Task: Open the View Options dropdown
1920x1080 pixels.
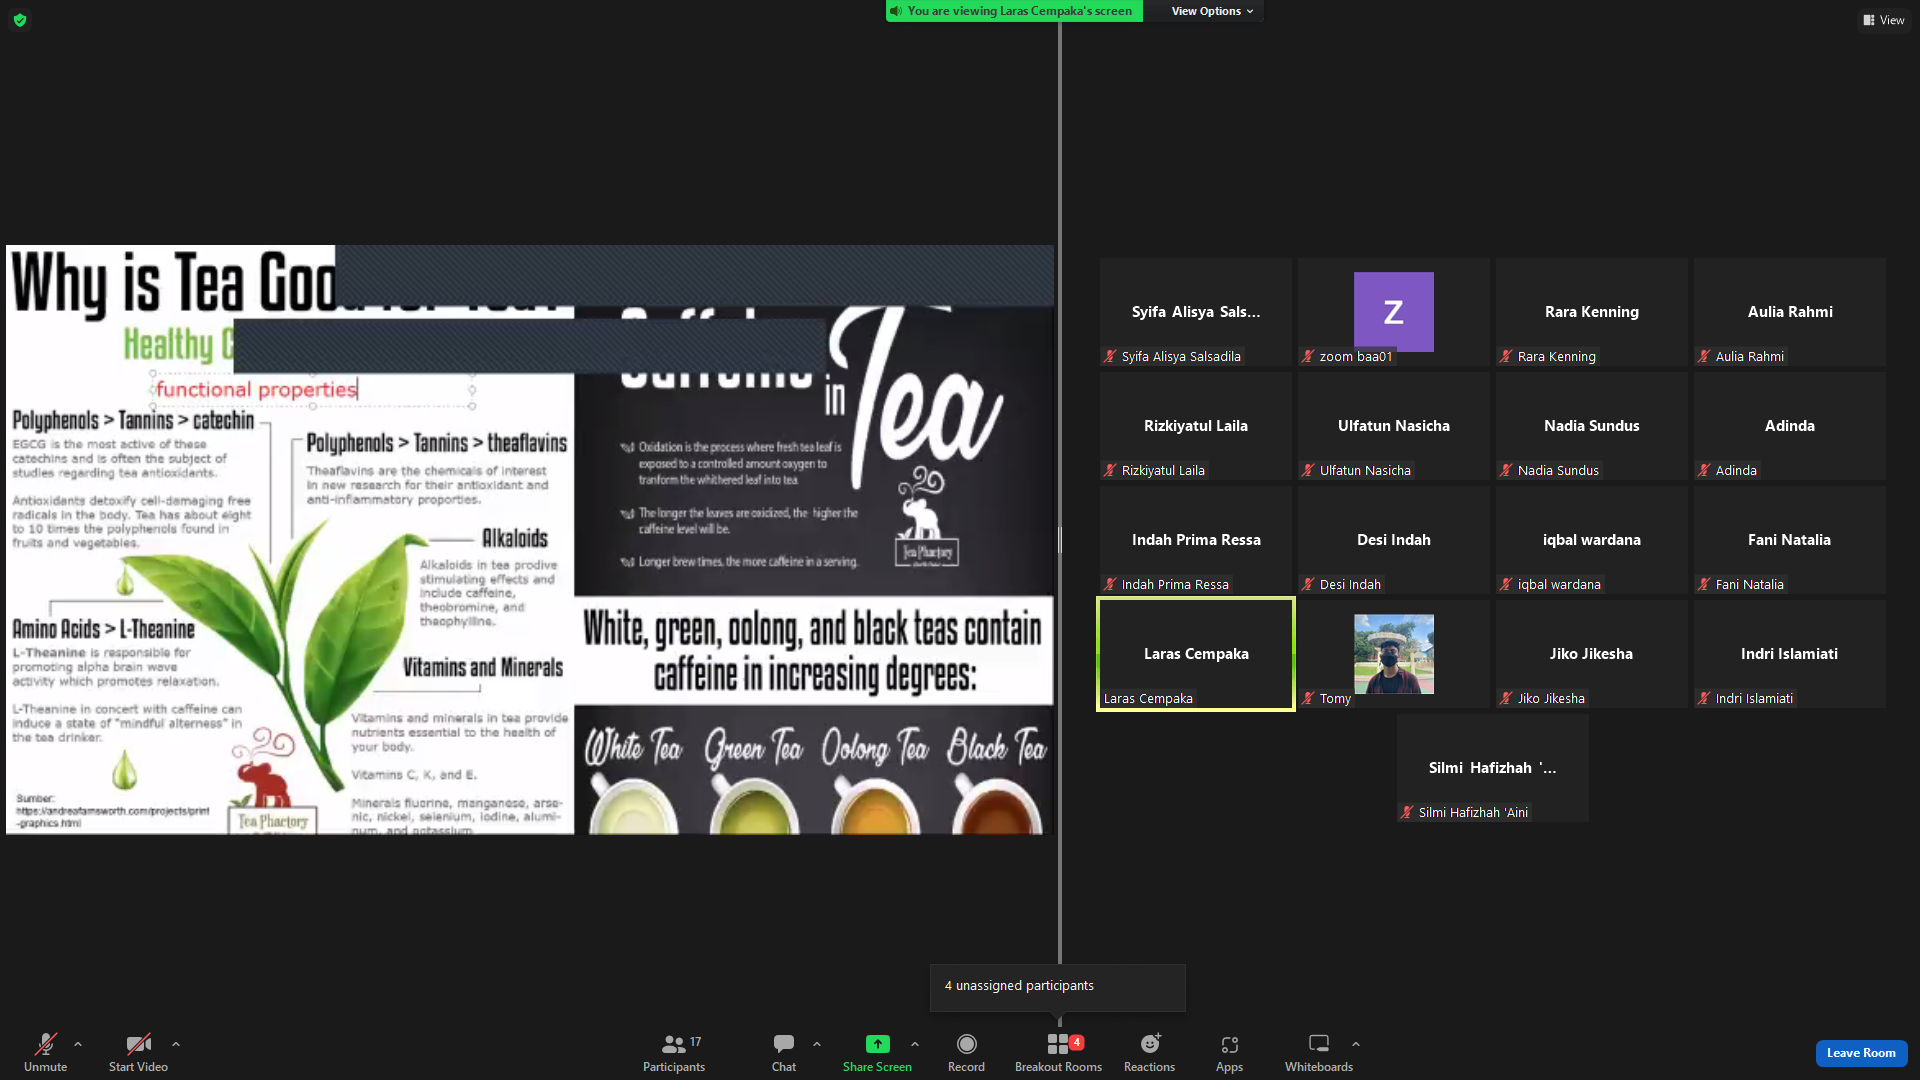Action: point(1212,11)
